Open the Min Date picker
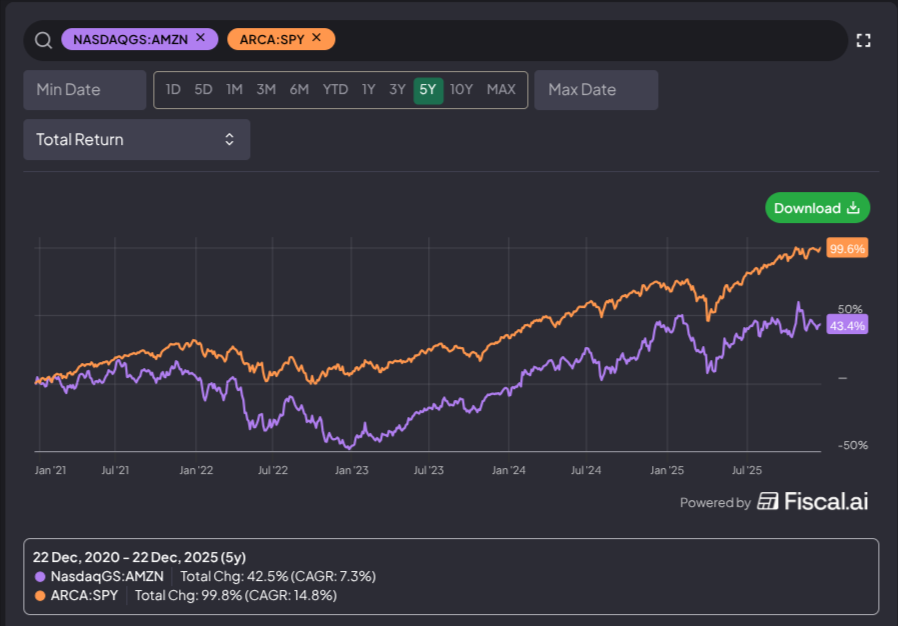The image size is (898, 626). coord(84,89)
